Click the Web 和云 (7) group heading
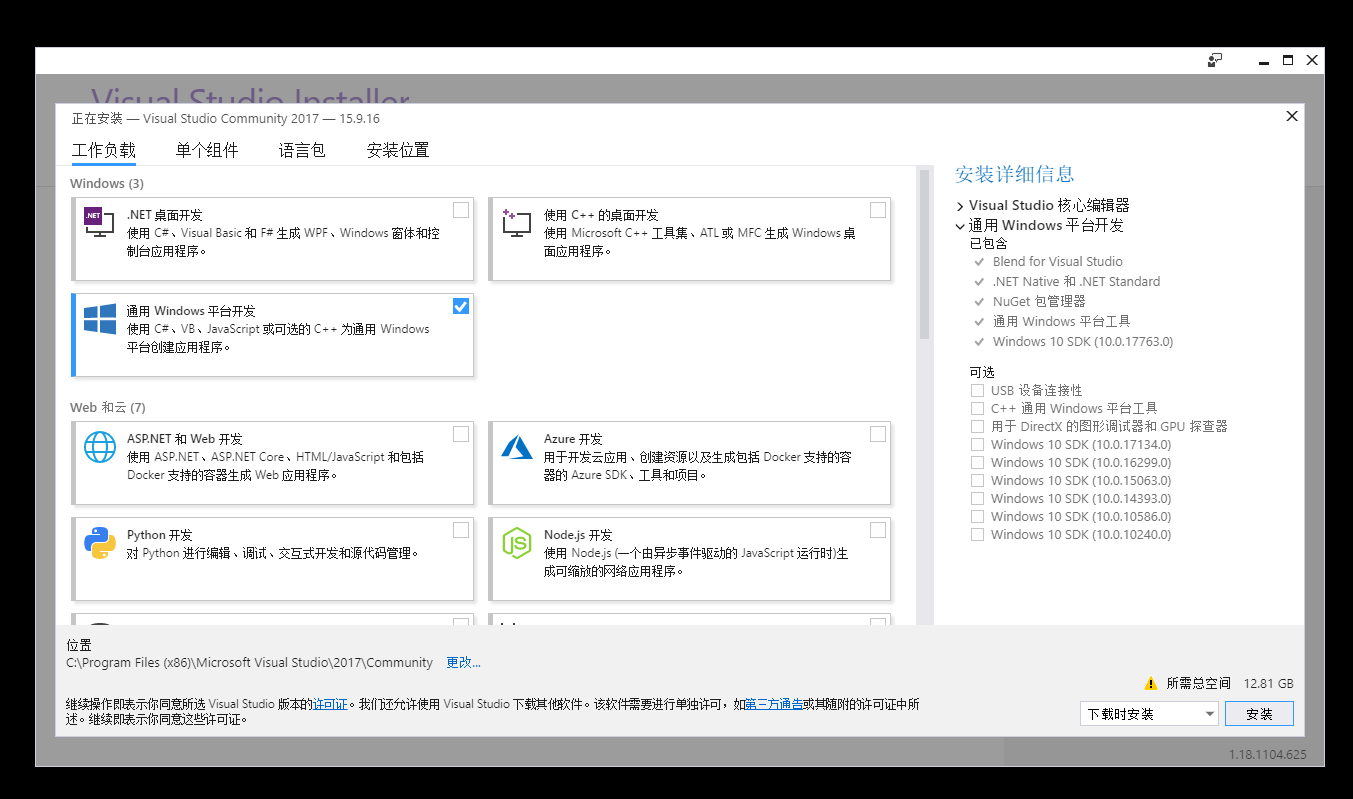This screenshot has width=1353, height=799. coord(108,408)
